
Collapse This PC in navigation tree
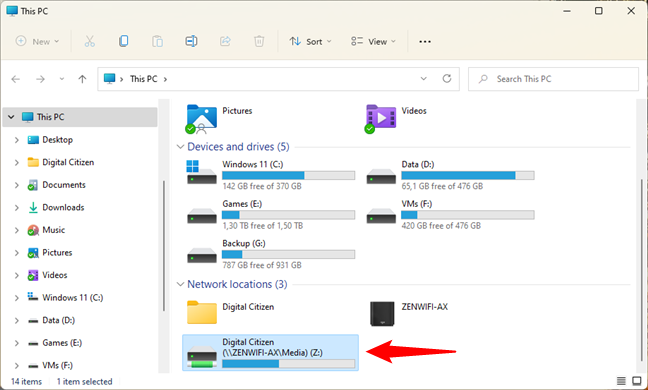(x=11, y=117)
